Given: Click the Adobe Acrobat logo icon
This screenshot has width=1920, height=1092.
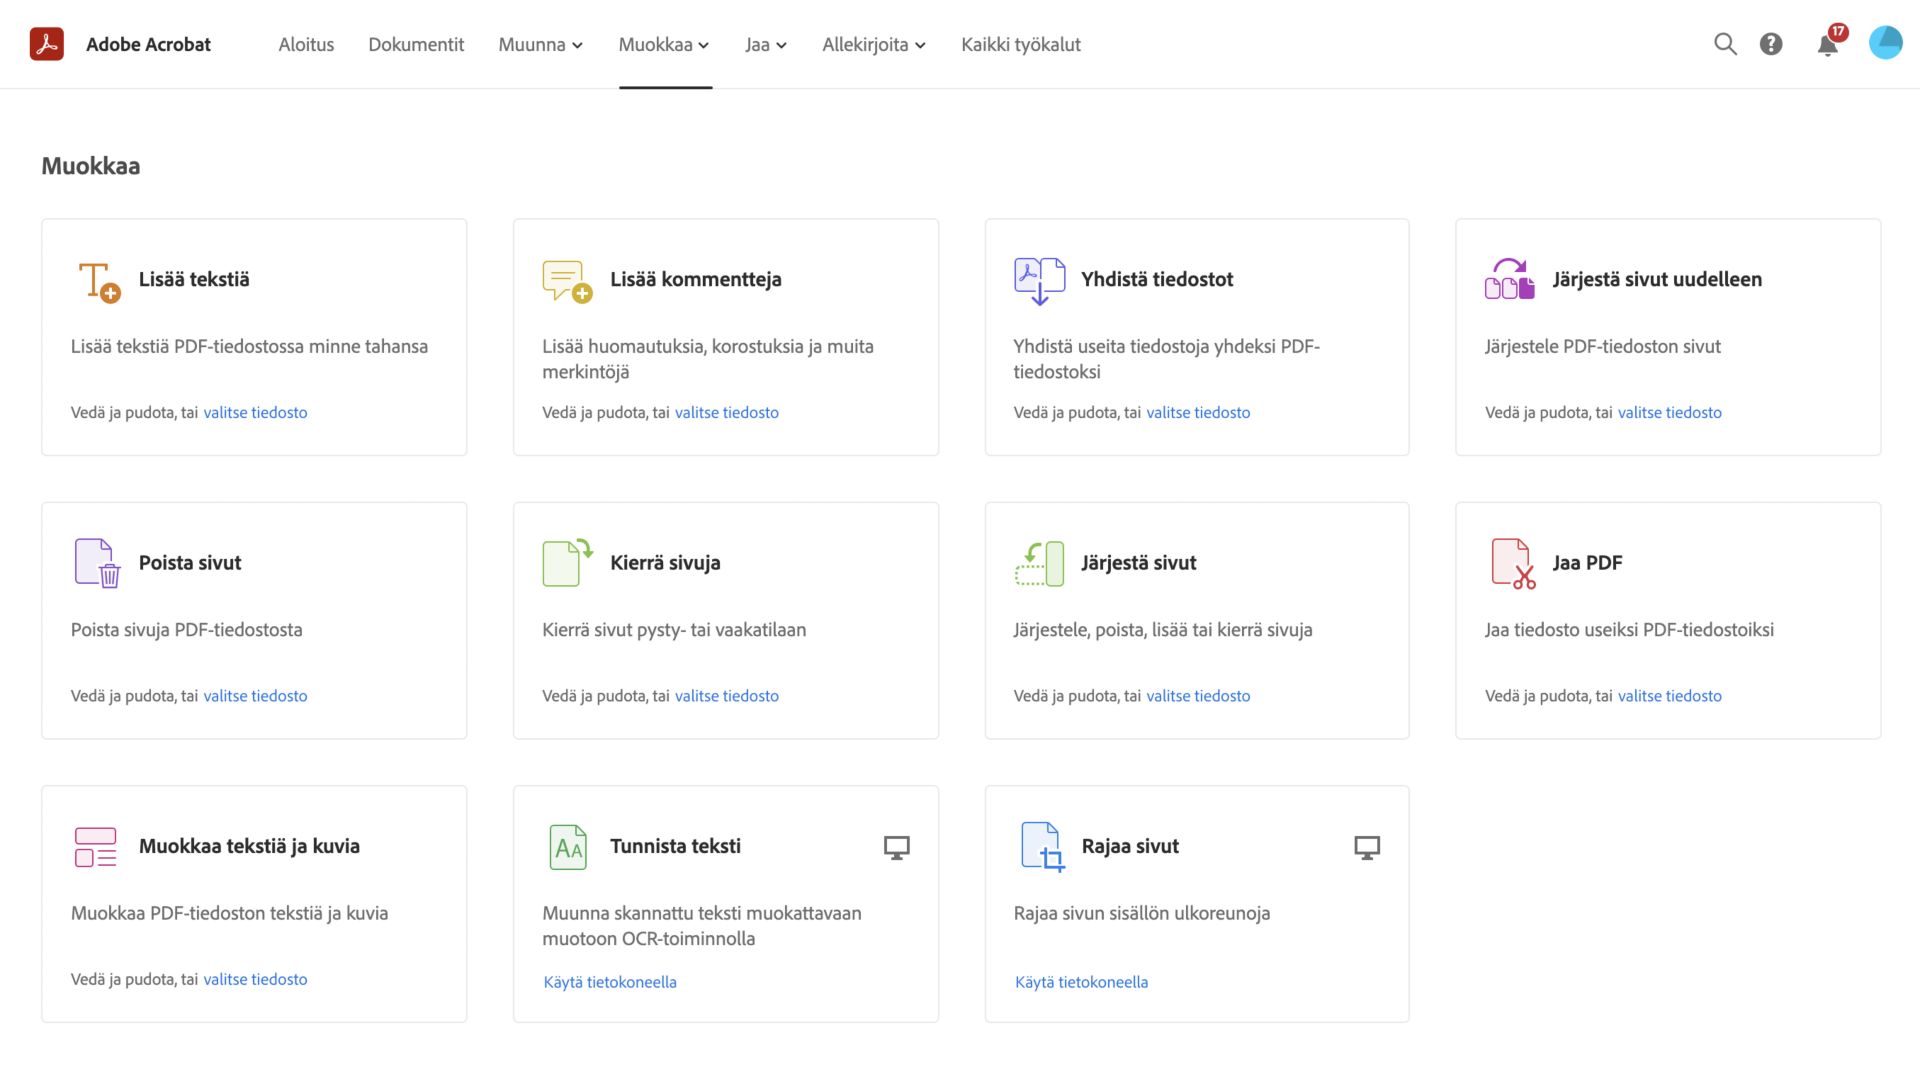Looking at the screenshot, I should coord(47,44).
